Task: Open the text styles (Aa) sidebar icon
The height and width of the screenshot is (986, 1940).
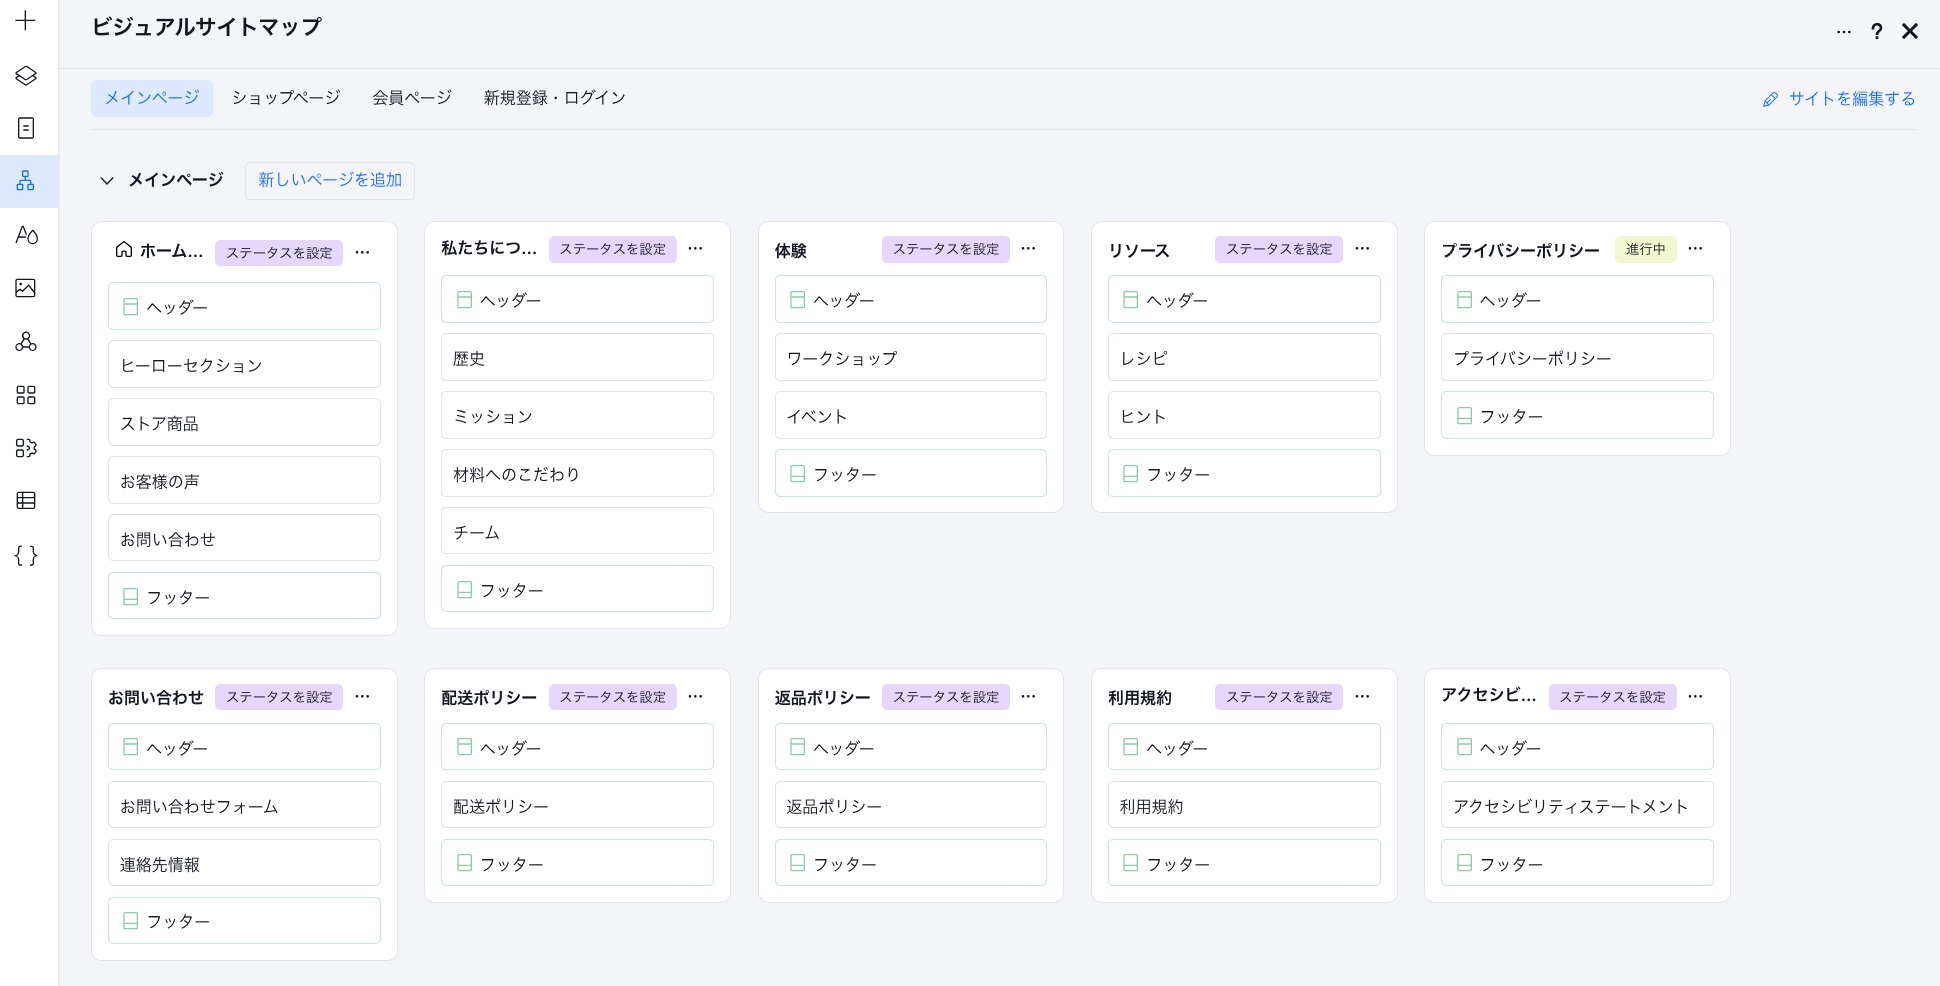Action: coord(26,235)
